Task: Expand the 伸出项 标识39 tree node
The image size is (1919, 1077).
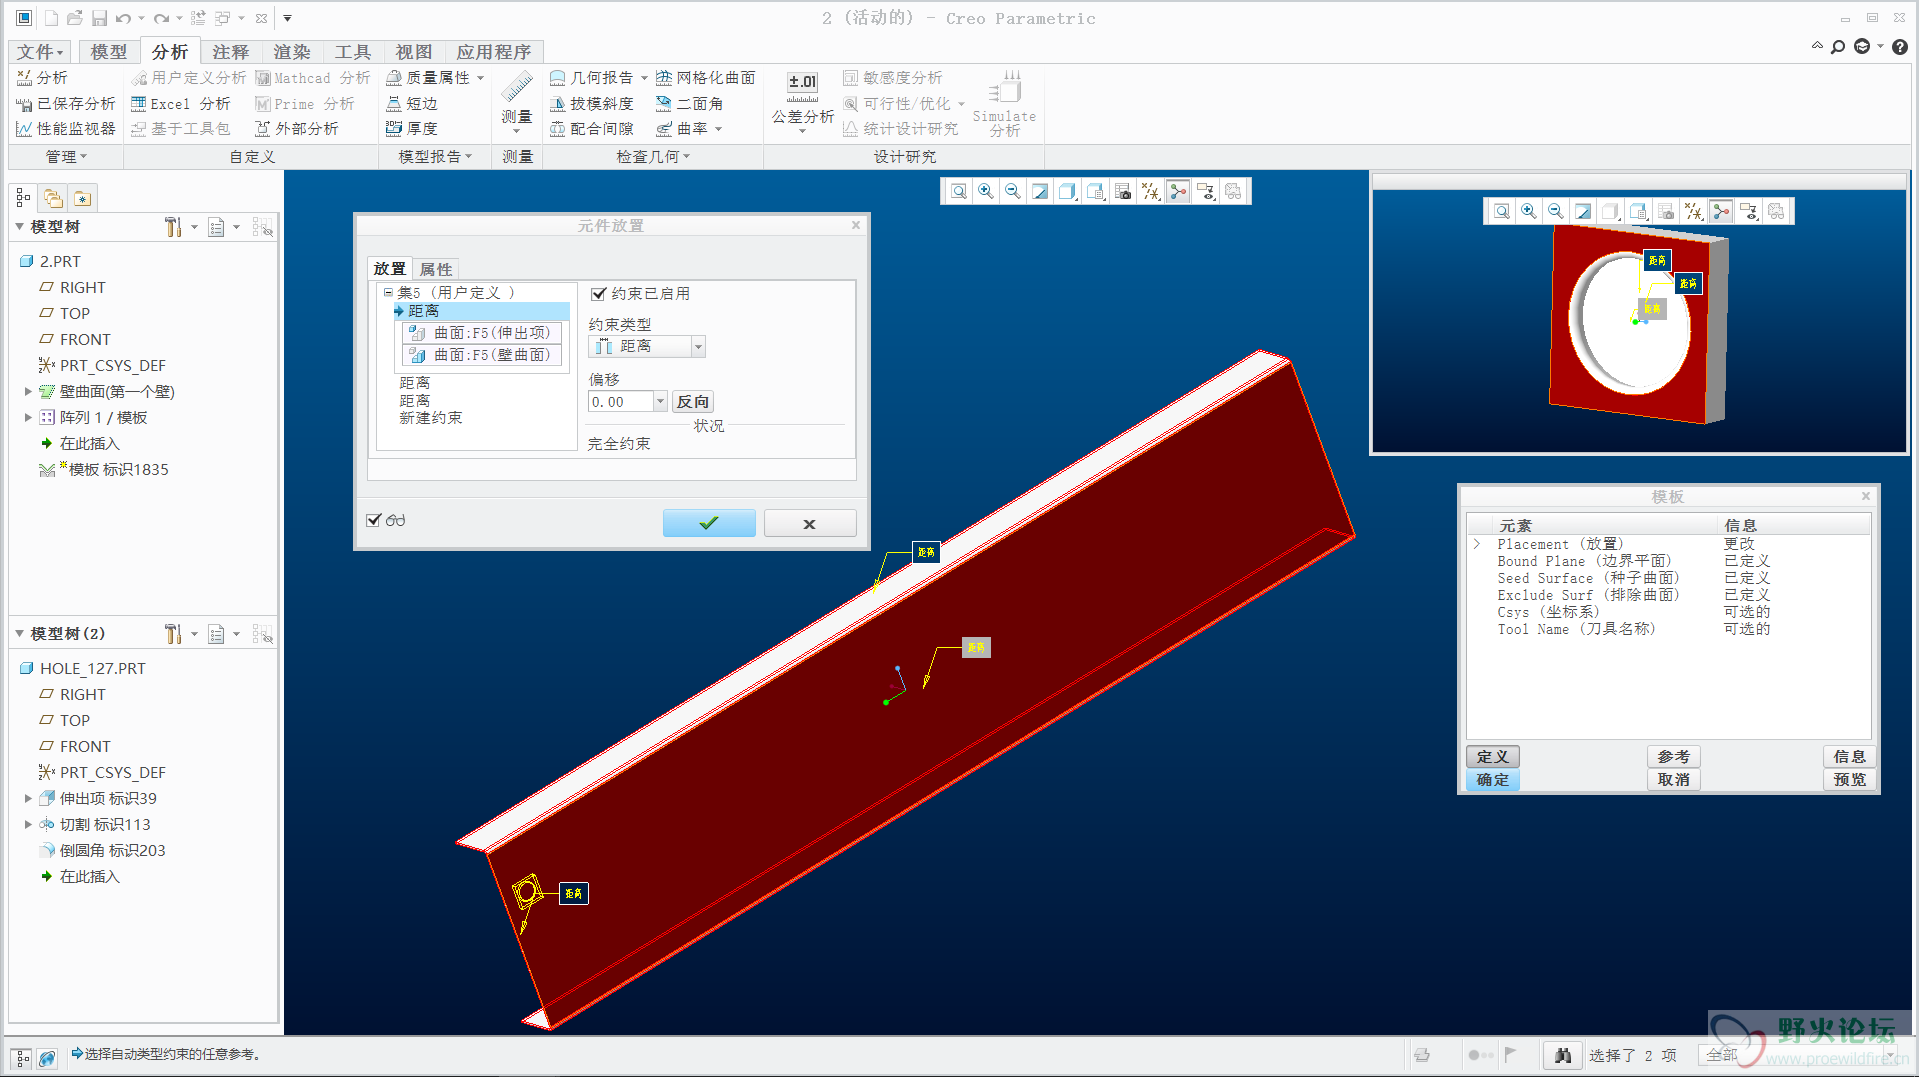Action: click(28, 798)
